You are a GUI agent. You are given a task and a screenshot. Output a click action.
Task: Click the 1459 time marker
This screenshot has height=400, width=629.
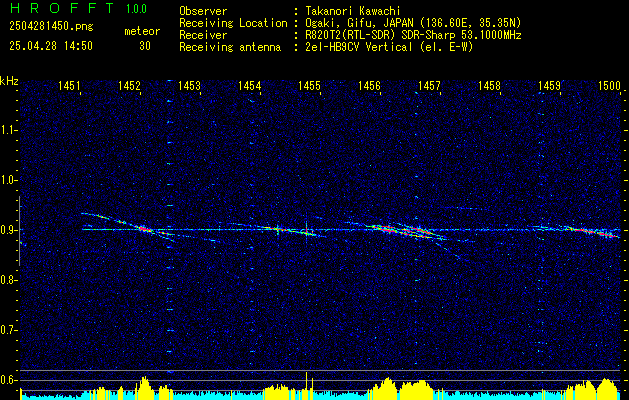click(x=550, y=85)
